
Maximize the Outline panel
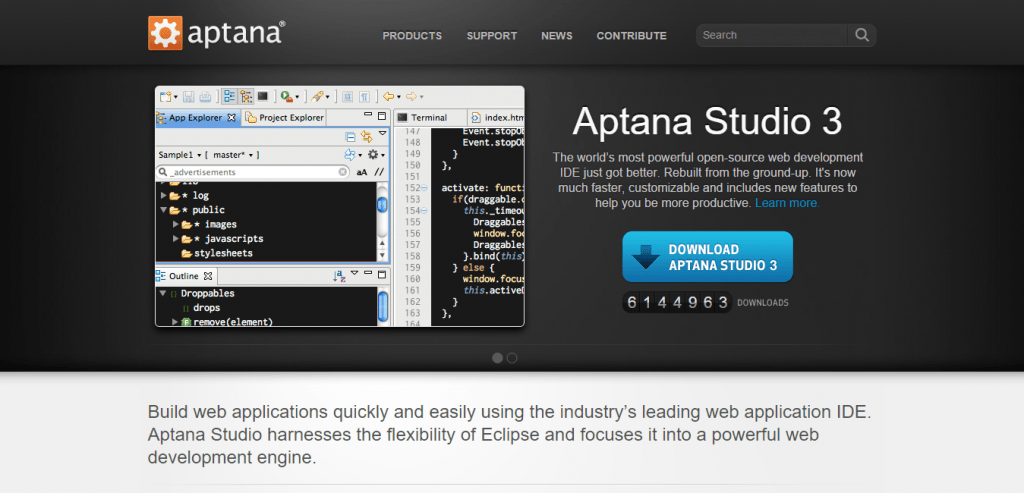point(382,274)
